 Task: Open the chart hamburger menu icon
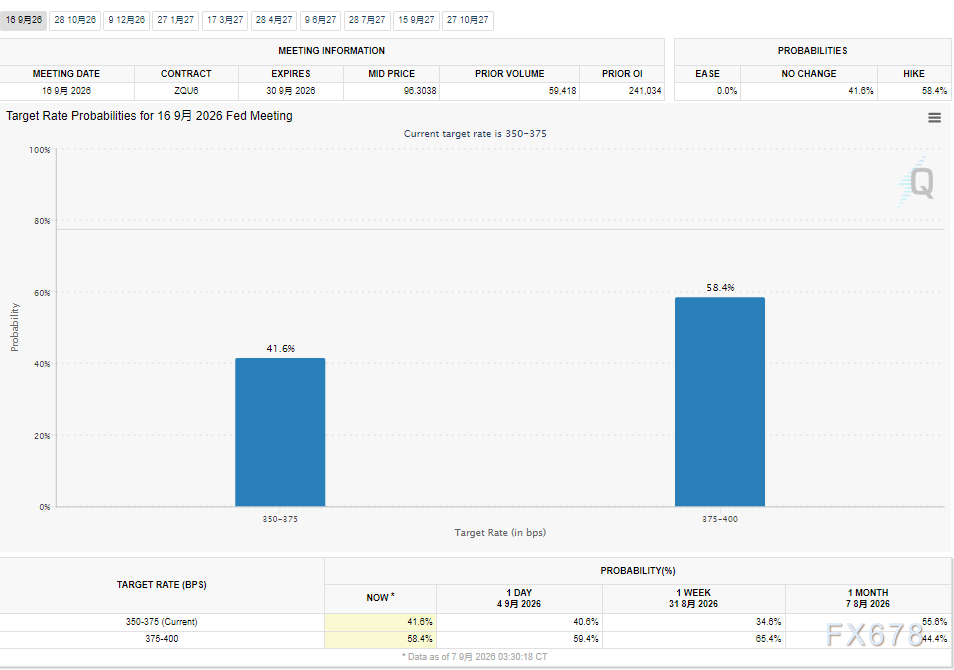pos(934,118)
